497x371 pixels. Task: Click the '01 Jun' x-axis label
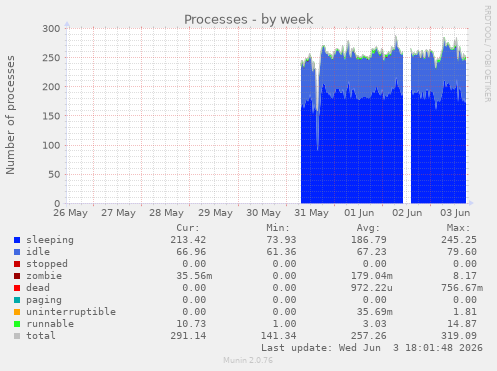point(359,213)
